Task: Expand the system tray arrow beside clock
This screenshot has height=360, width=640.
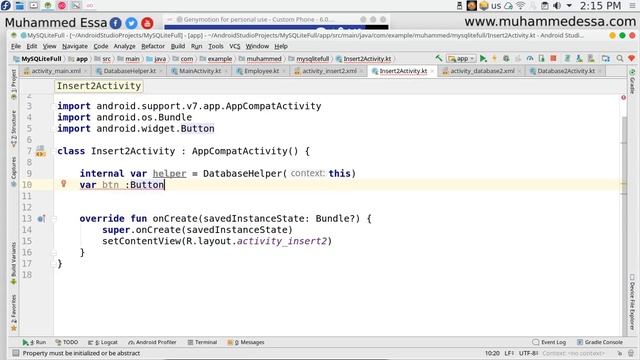Action: click(x=569, y=5)
